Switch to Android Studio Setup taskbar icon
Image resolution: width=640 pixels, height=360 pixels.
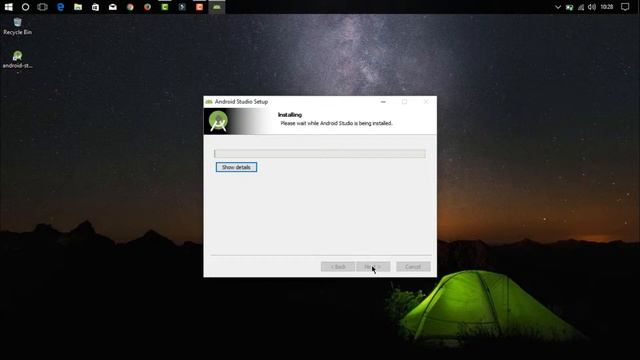pyautogui.click(x=217, y=7)
